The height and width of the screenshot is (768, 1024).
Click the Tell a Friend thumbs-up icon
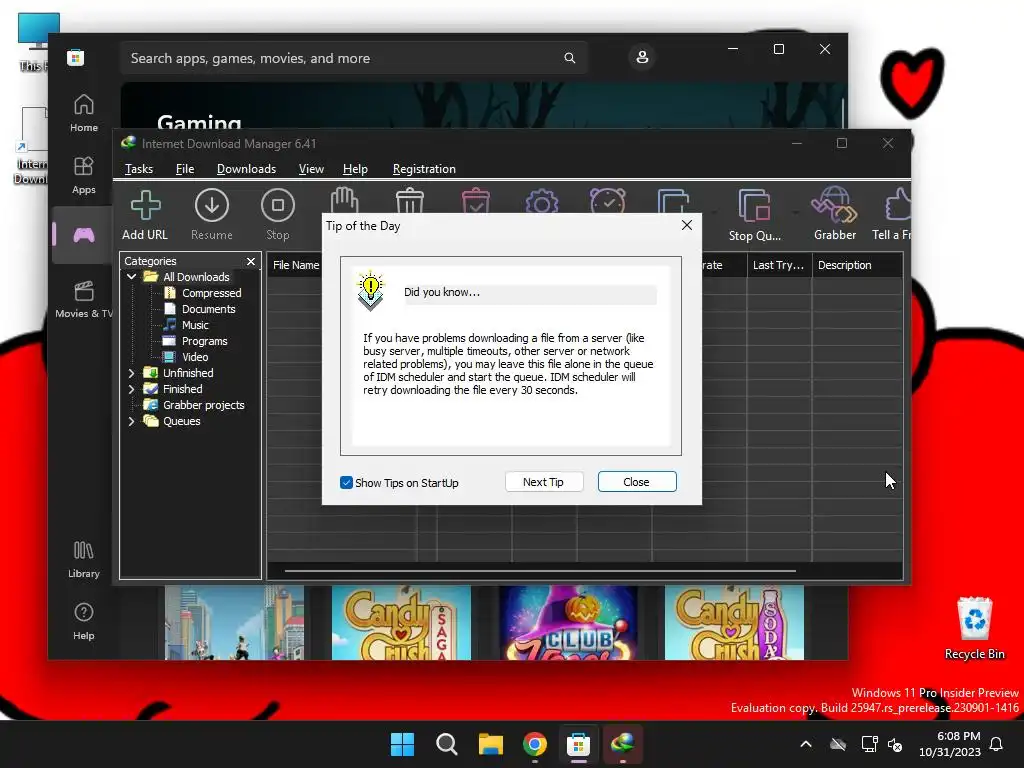[898, 204]
